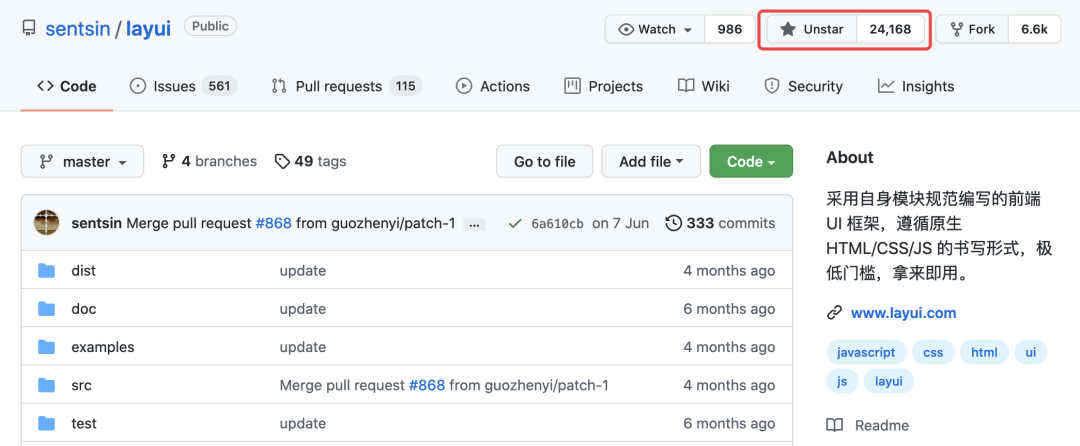
Task: Unstar the layui repository
Action: point(812,29)
